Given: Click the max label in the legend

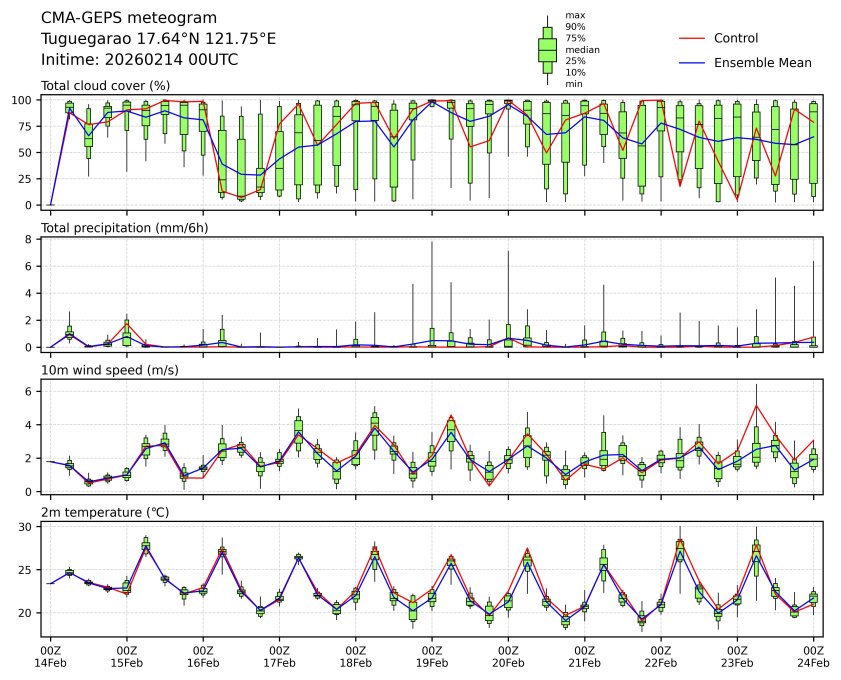Looking at the screenshot, I should coord(574,15).
